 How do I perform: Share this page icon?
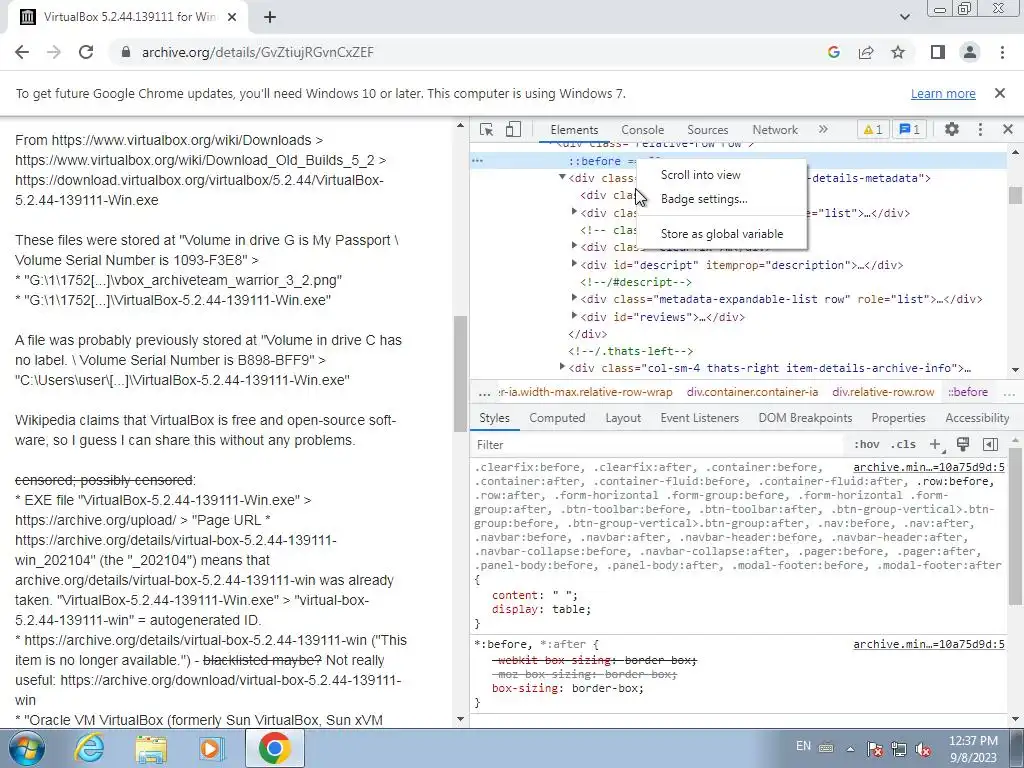(866, 52)
